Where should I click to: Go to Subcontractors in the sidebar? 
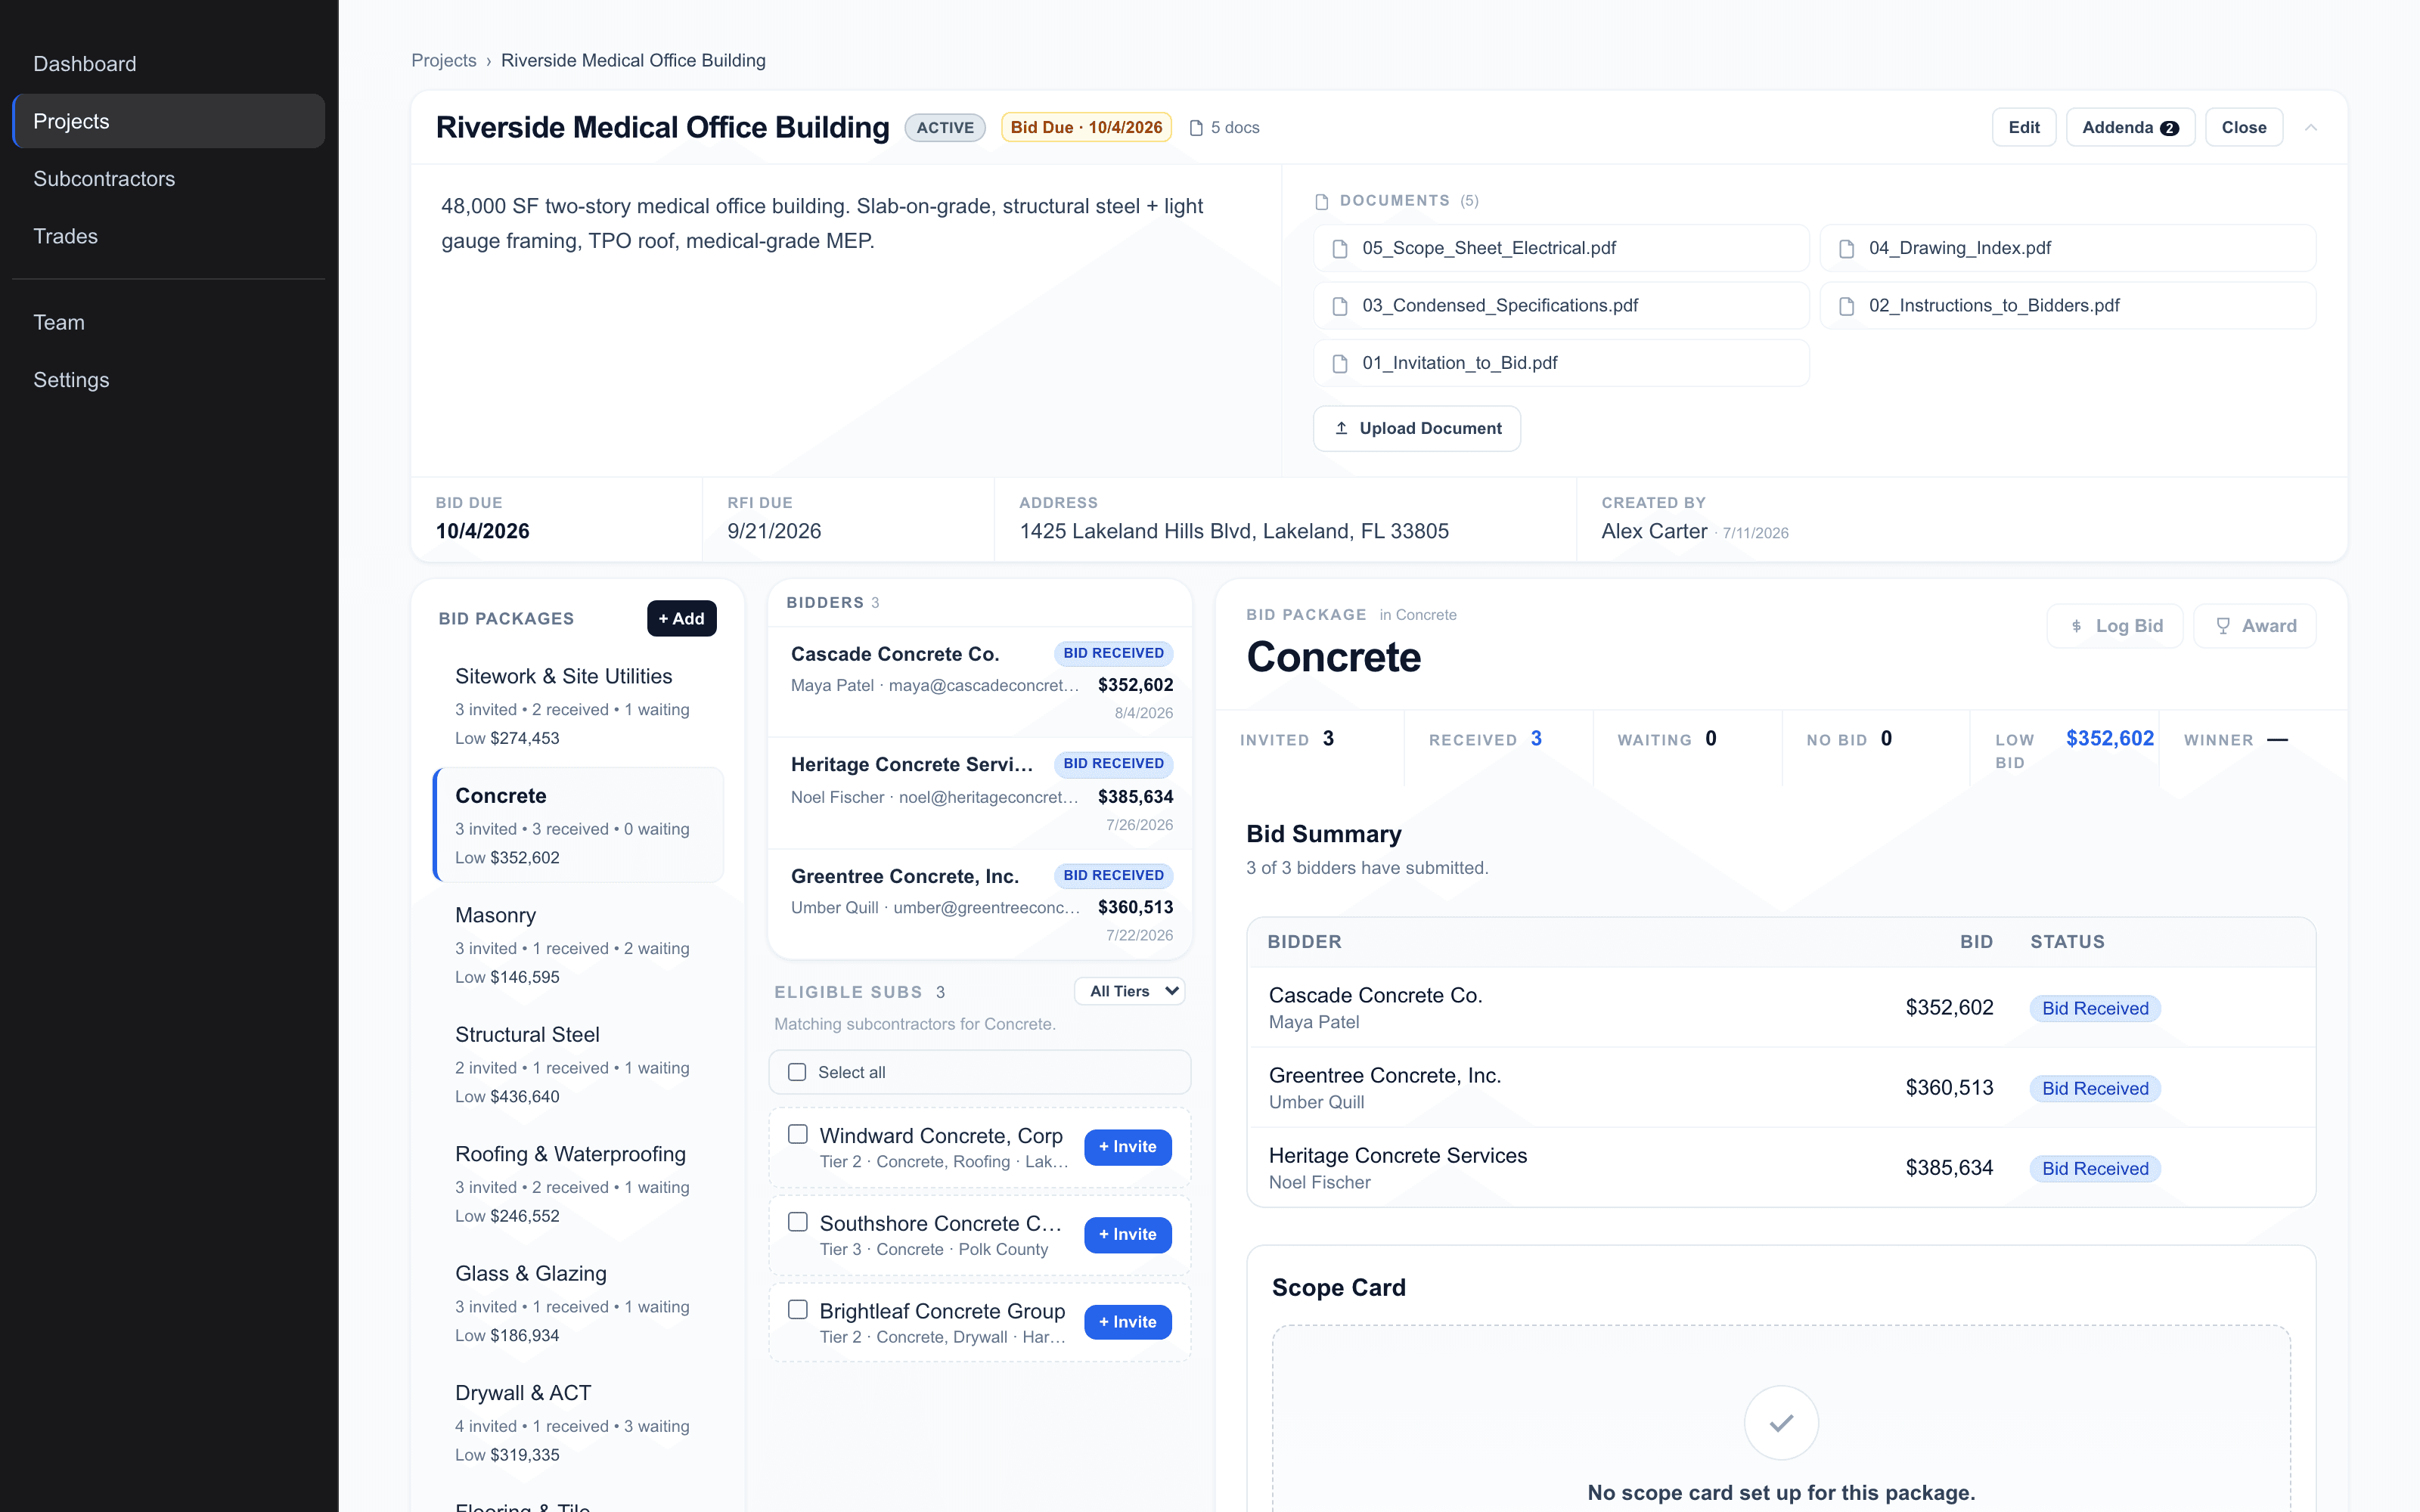(169, 179)
